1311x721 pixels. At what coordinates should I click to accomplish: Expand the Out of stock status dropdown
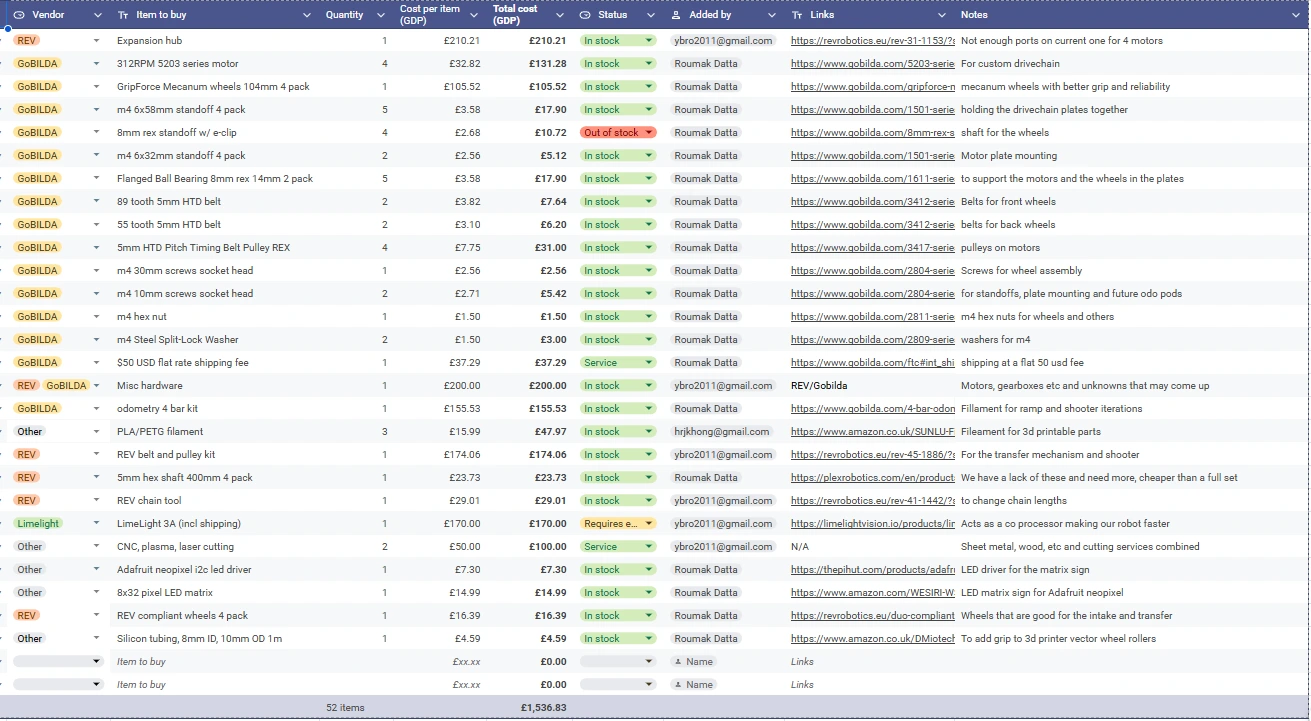pos(649,133)
